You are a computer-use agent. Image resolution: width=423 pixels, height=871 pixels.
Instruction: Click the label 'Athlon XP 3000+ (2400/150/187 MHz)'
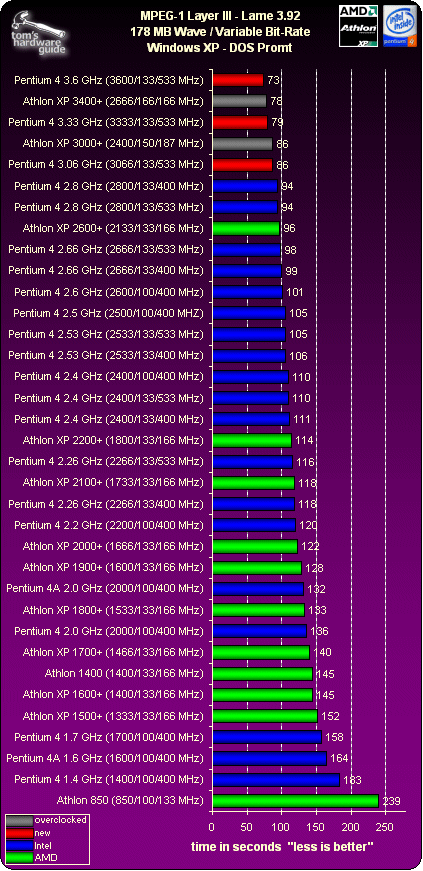pos(113,143)
